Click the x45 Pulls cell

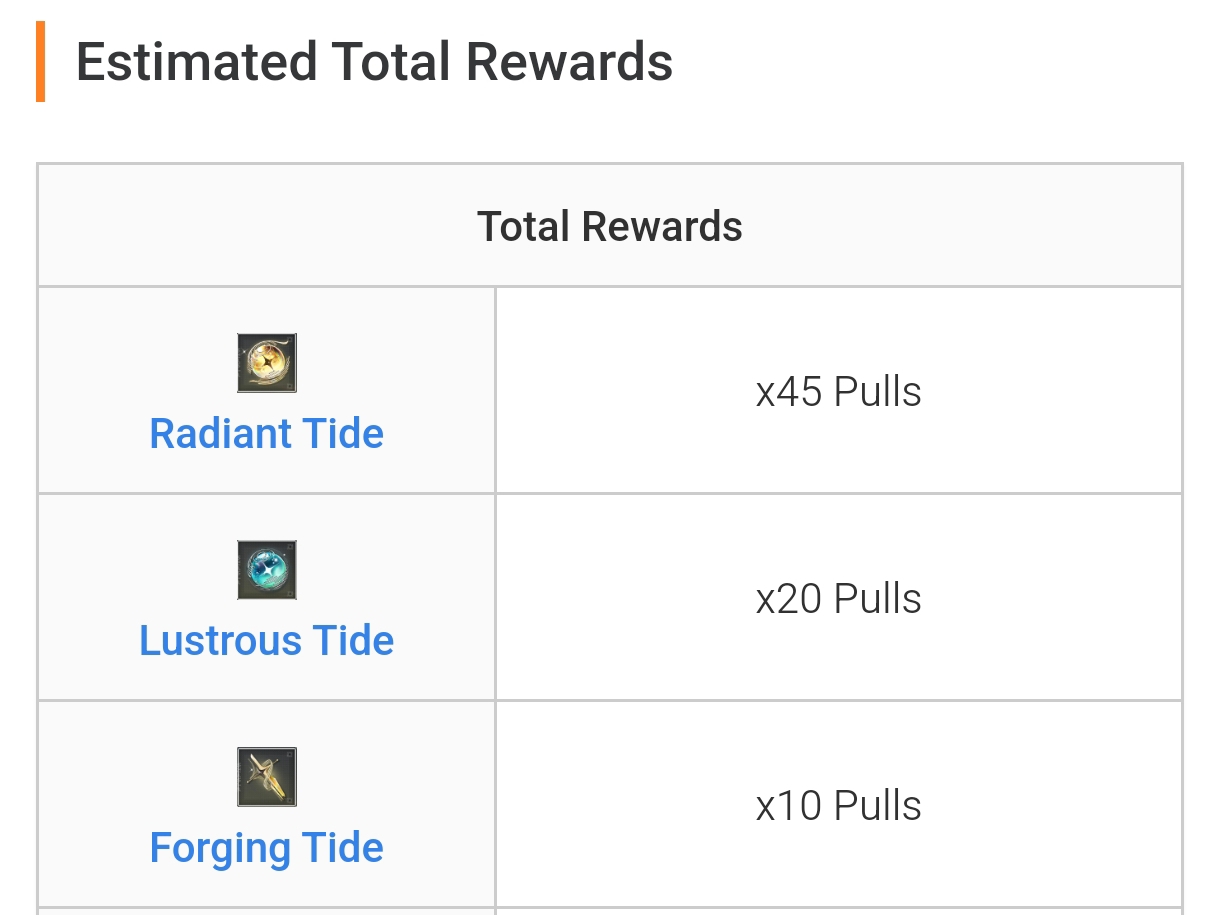(x=838, y=391)
